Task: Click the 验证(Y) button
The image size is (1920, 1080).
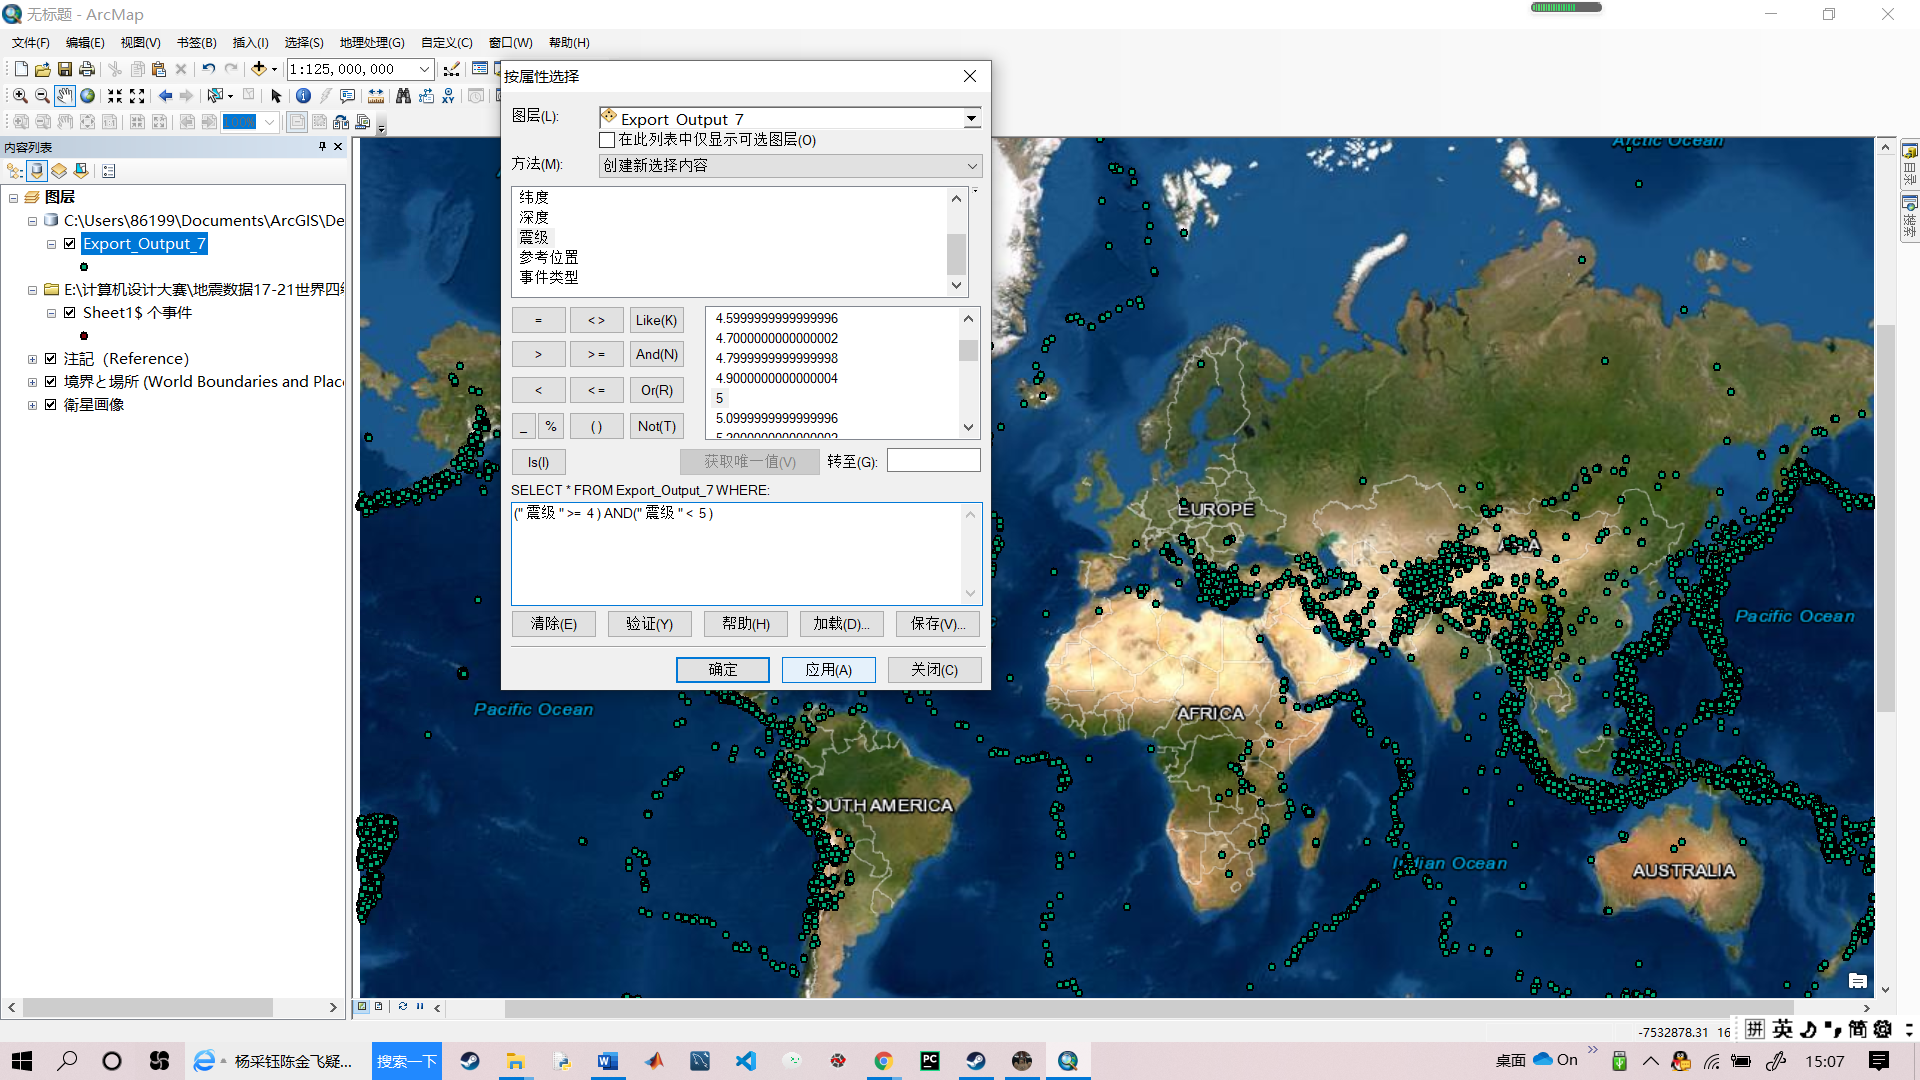Action: click(x=649, y=623)
